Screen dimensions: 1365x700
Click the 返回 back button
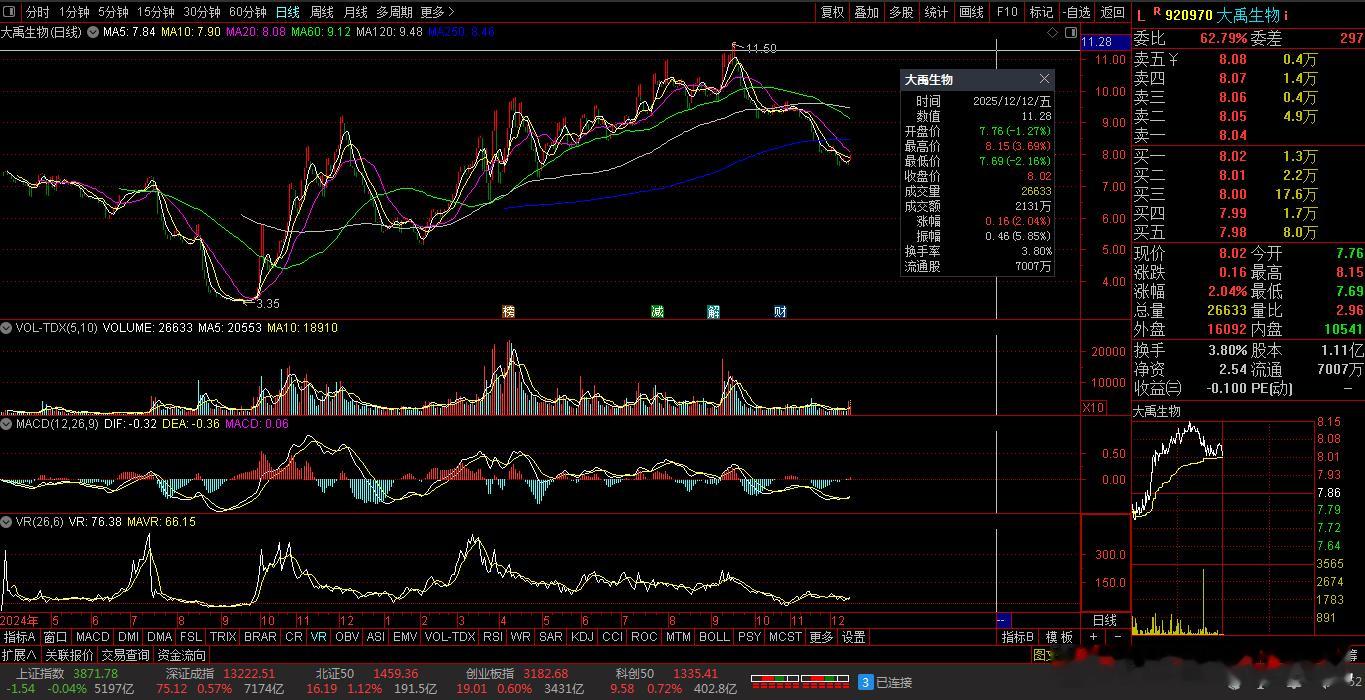[1112, 12]
